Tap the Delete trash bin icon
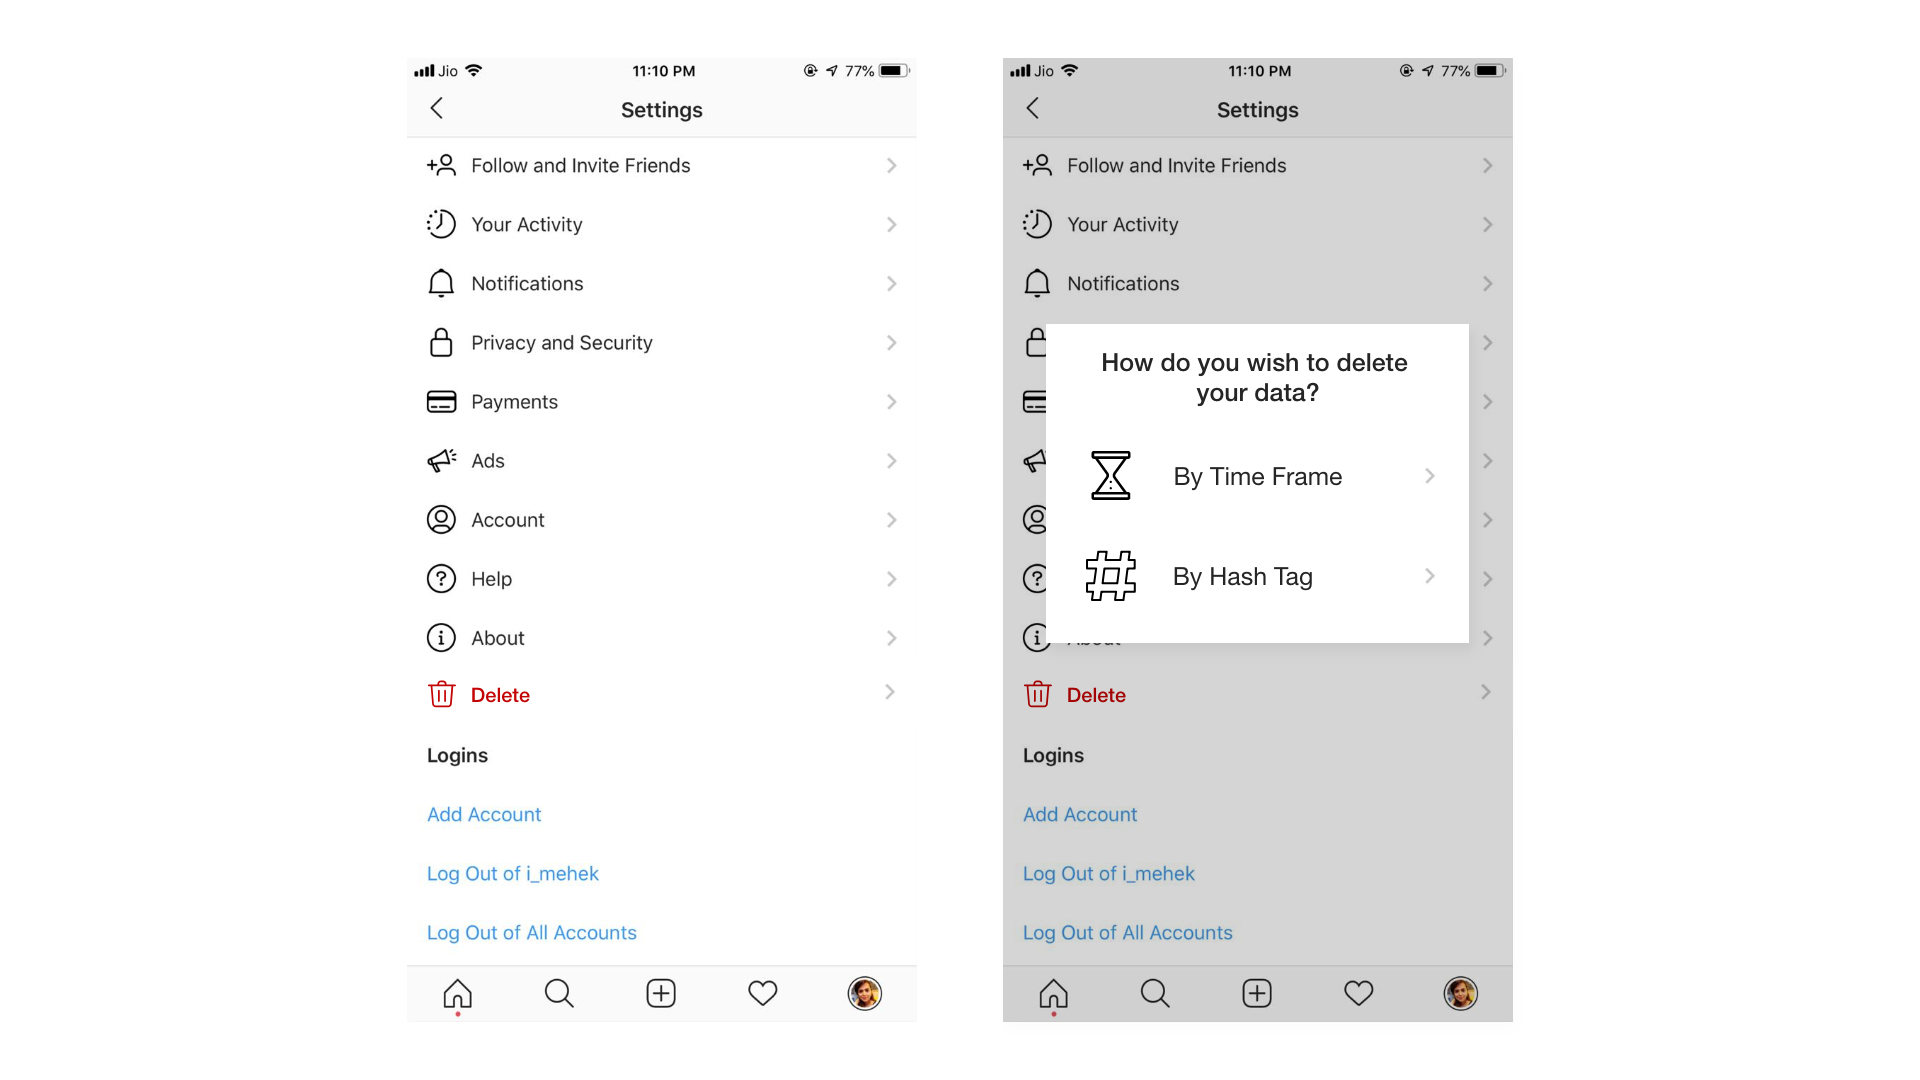 coord(440,695)
